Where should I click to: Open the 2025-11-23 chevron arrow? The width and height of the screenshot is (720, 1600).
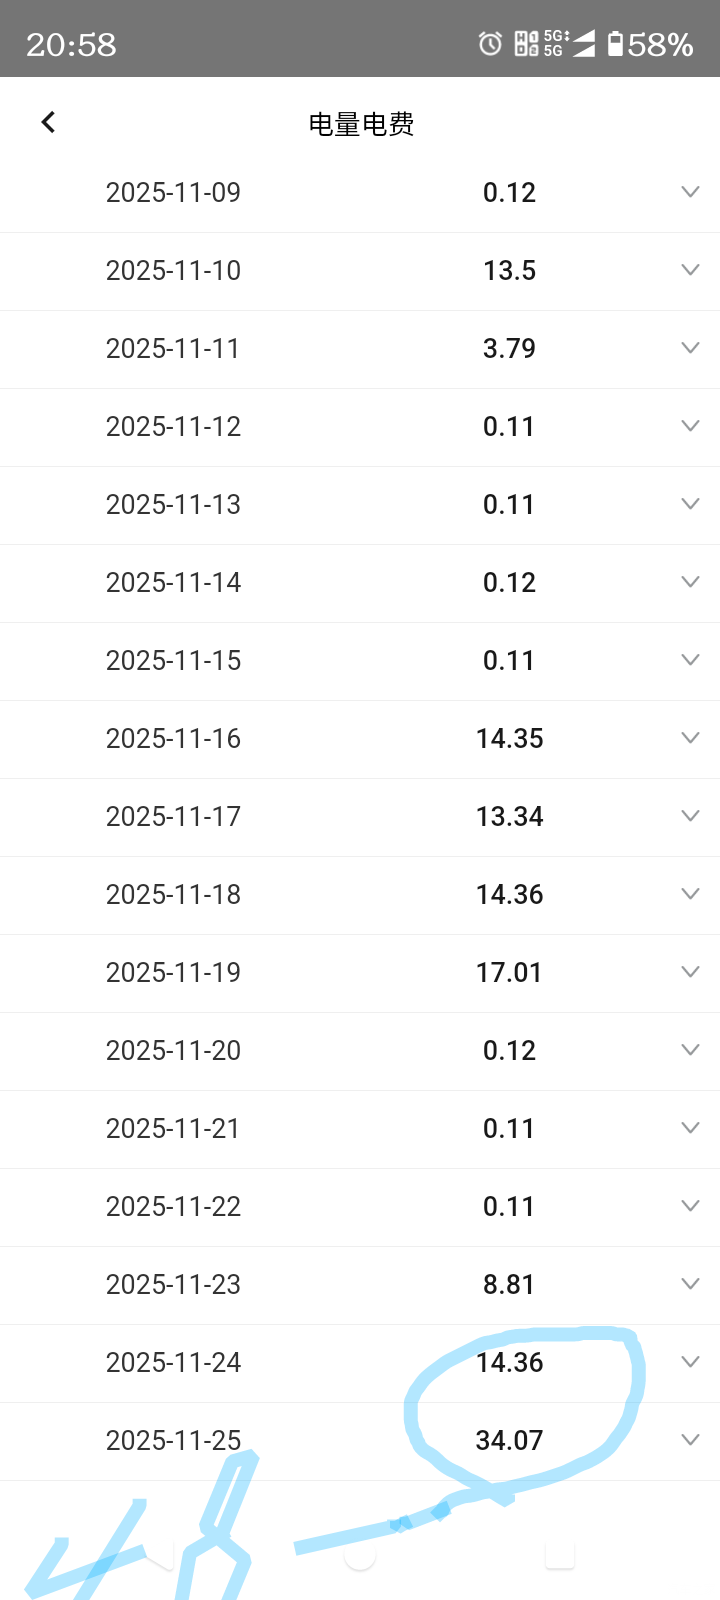coord(690,1284)
